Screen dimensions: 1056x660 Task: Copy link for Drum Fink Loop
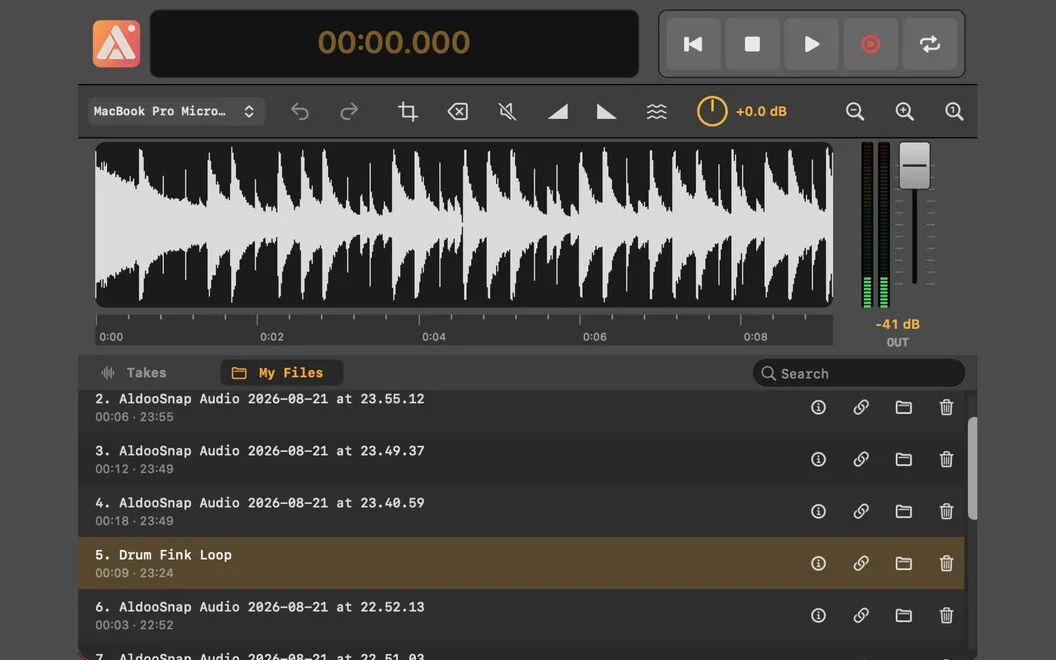pos(861,563)
